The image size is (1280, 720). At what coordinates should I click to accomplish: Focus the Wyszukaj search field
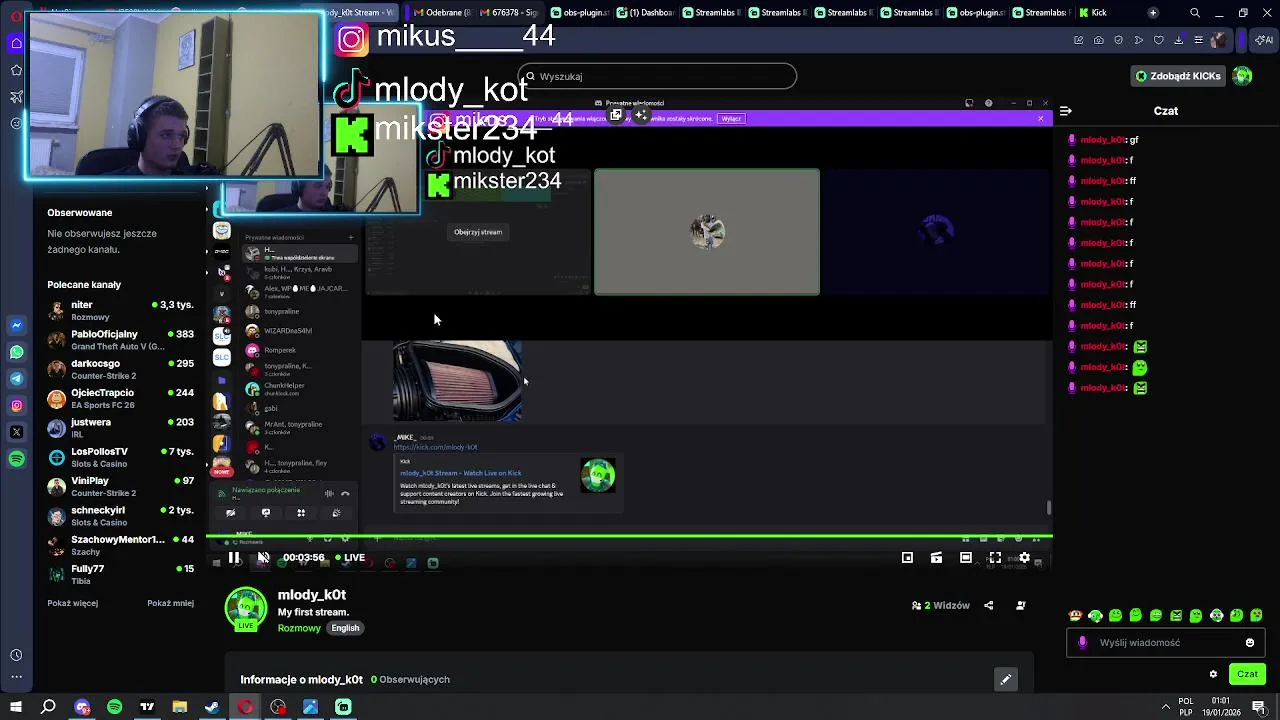point(657,76)
